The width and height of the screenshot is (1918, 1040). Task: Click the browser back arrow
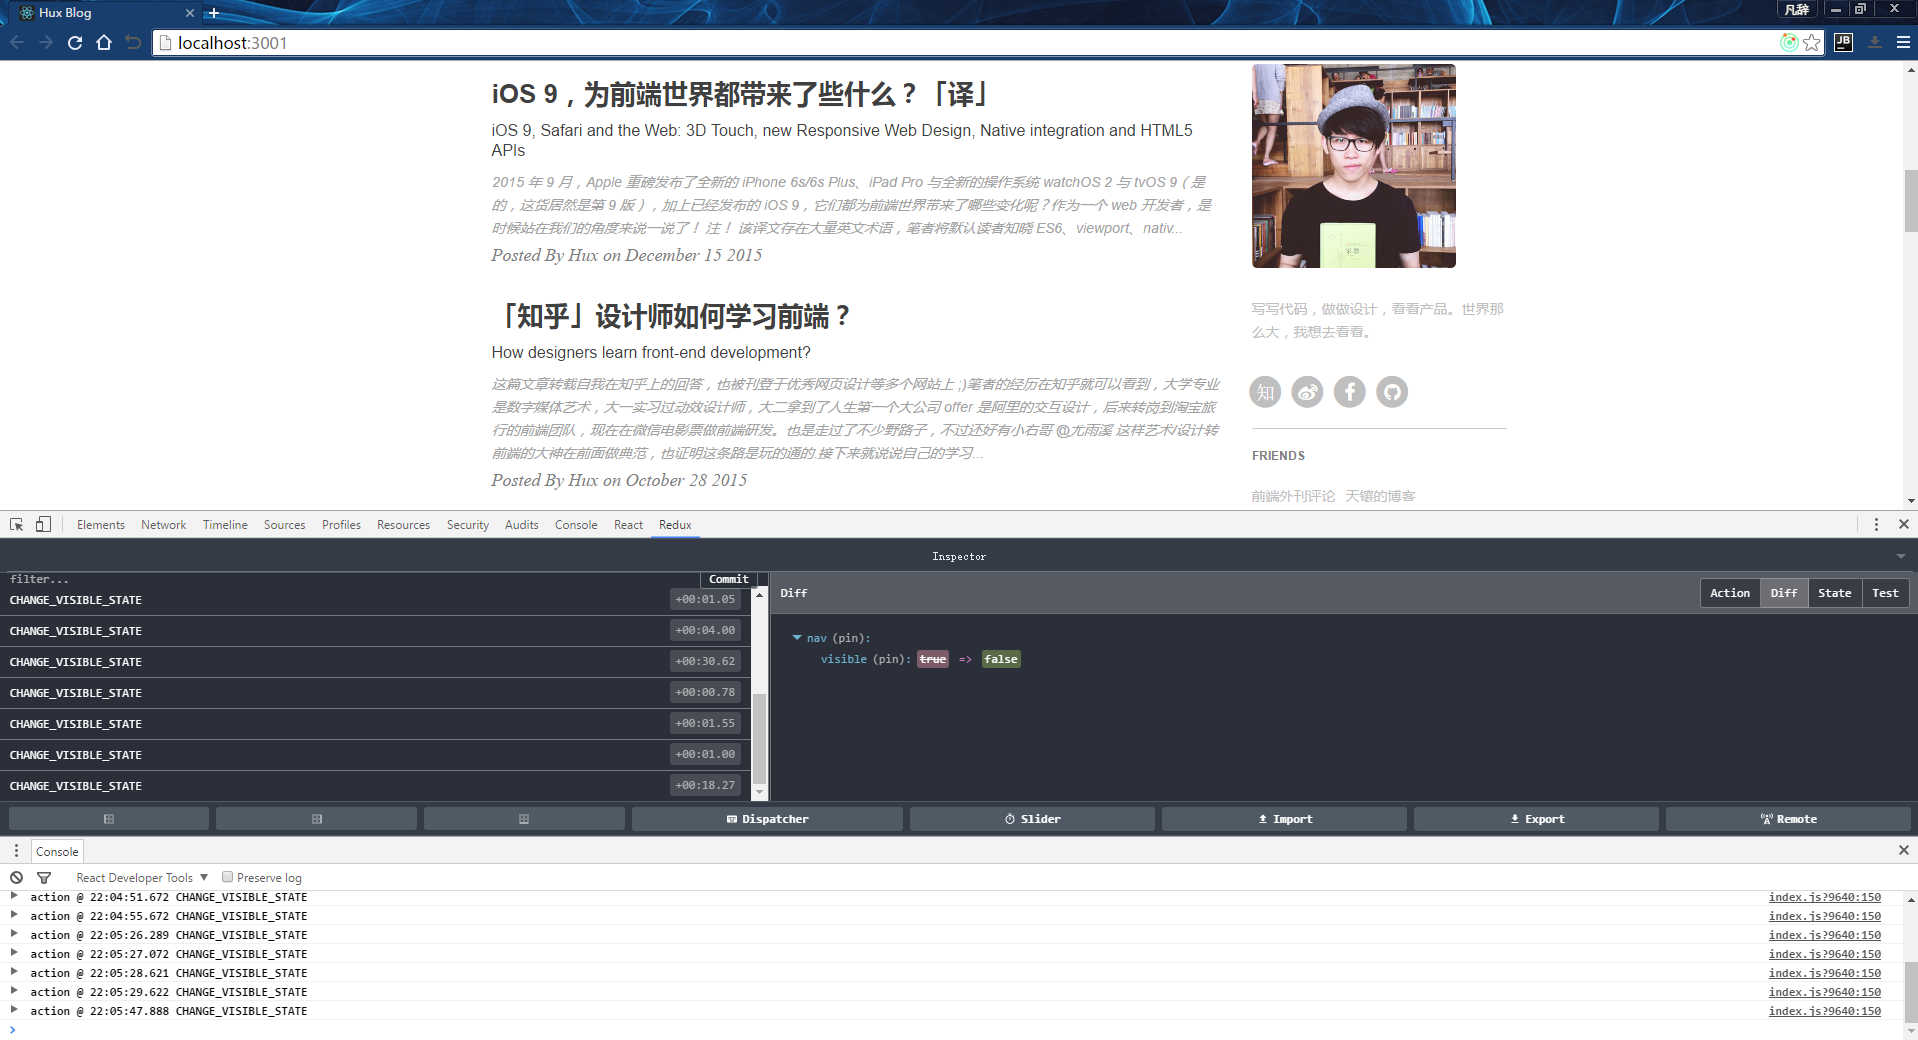pyautogui.click(x=17, y=42)
